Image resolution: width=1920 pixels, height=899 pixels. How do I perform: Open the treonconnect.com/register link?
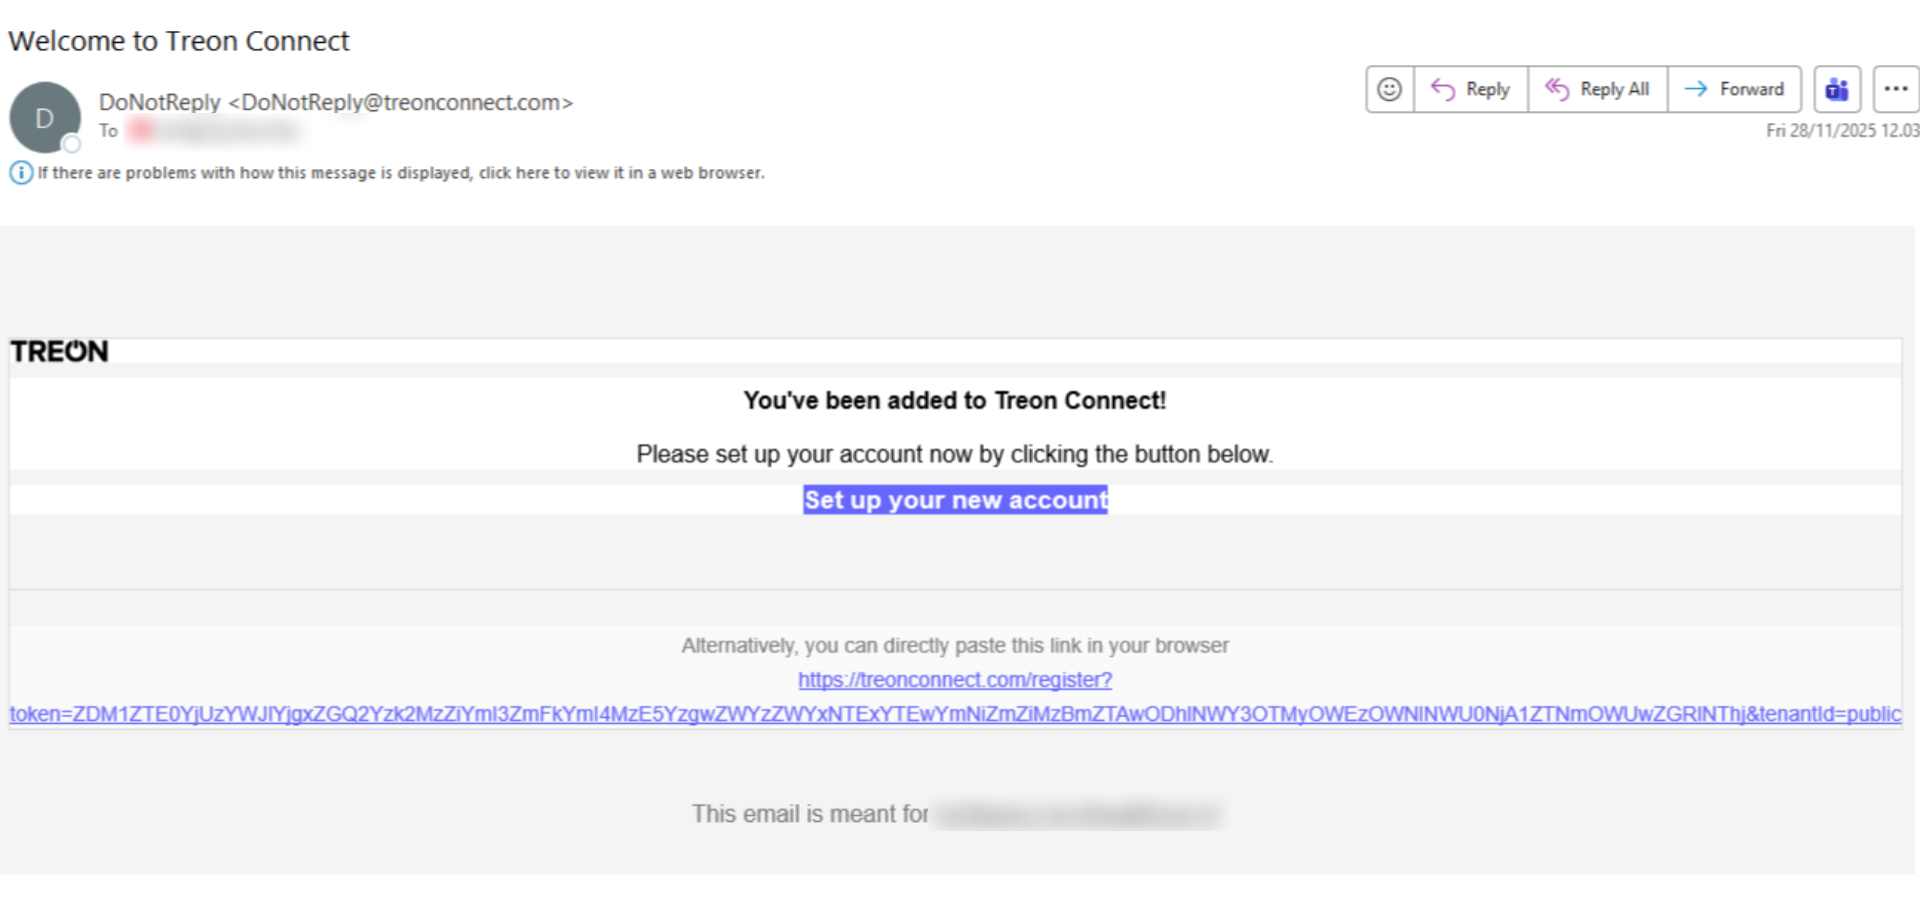tap(954, 680)
